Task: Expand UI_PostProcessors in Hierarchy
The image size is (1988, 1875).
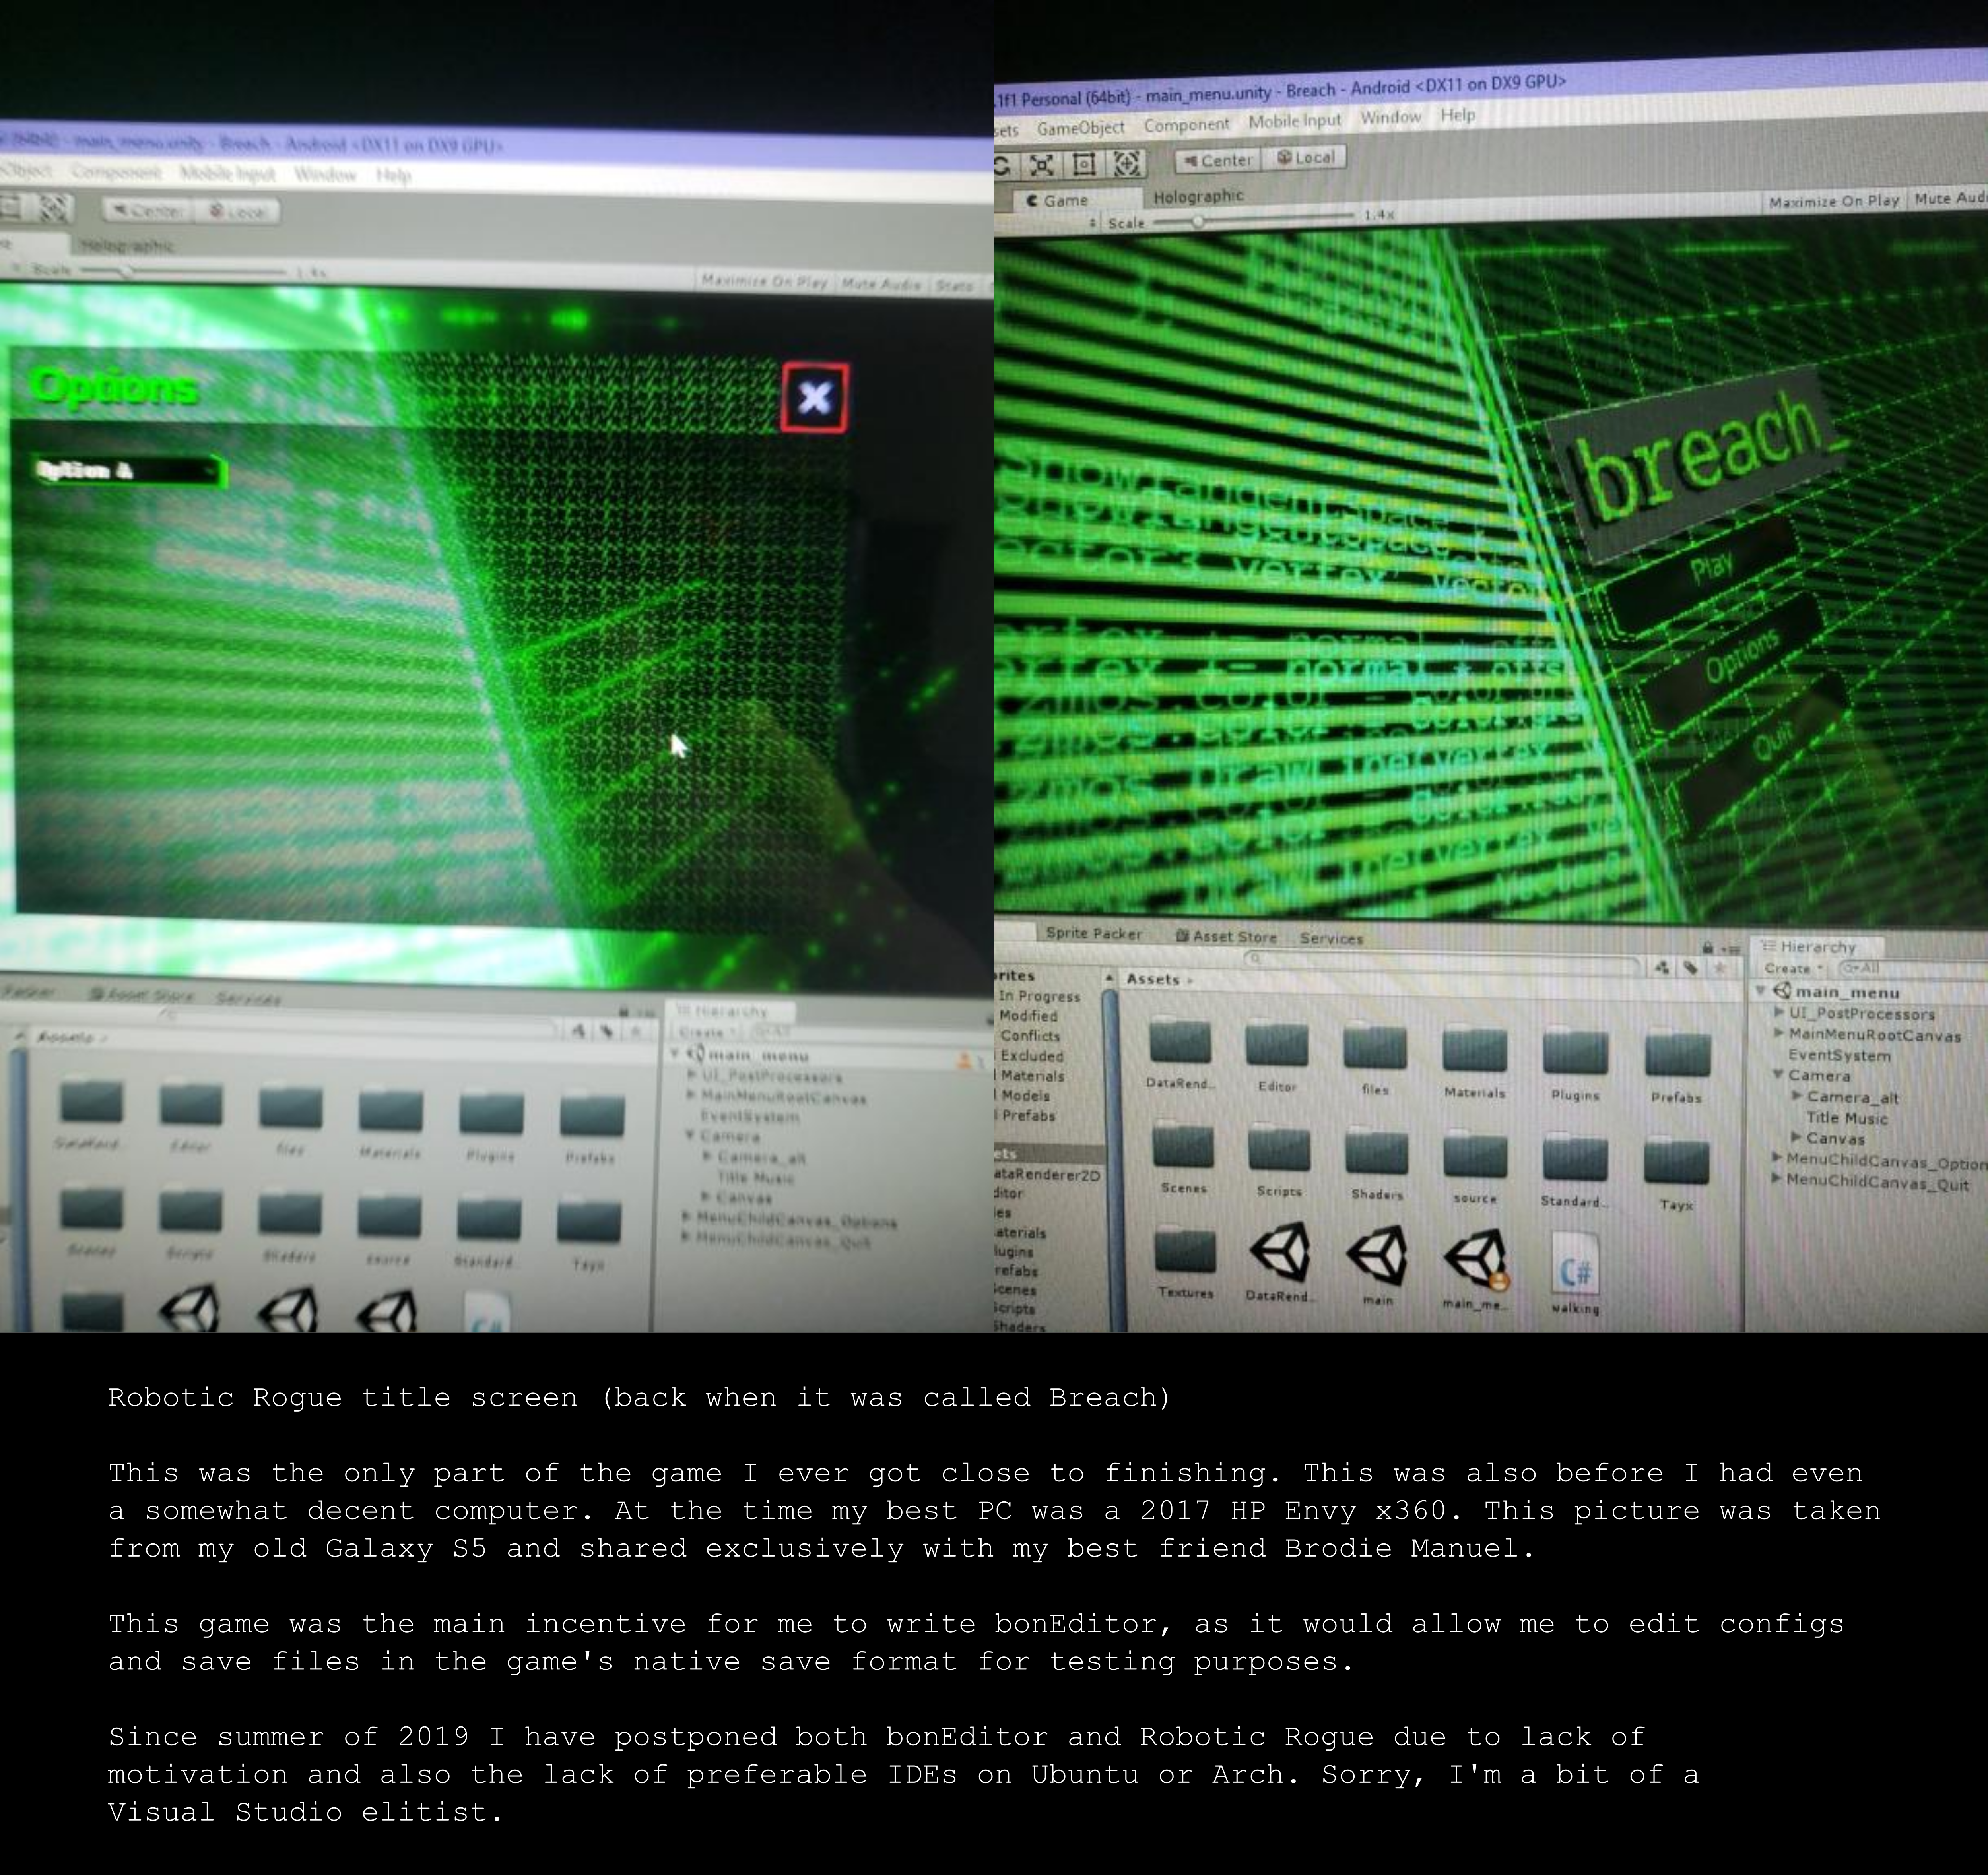Action: 1779,1013
